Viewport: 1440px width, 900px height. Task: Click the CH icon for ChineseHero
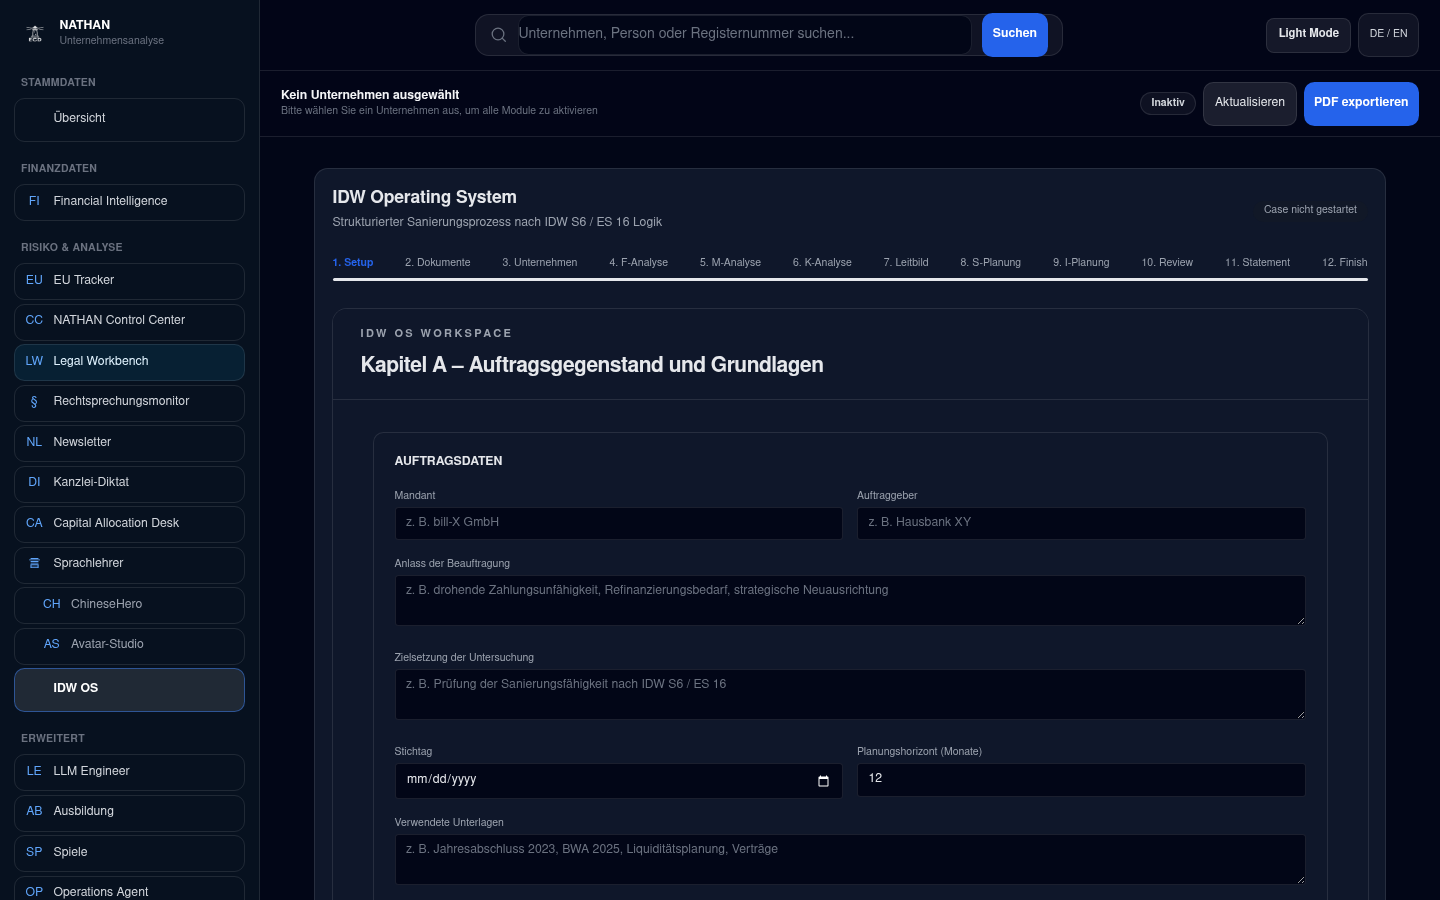pos(52,604)
